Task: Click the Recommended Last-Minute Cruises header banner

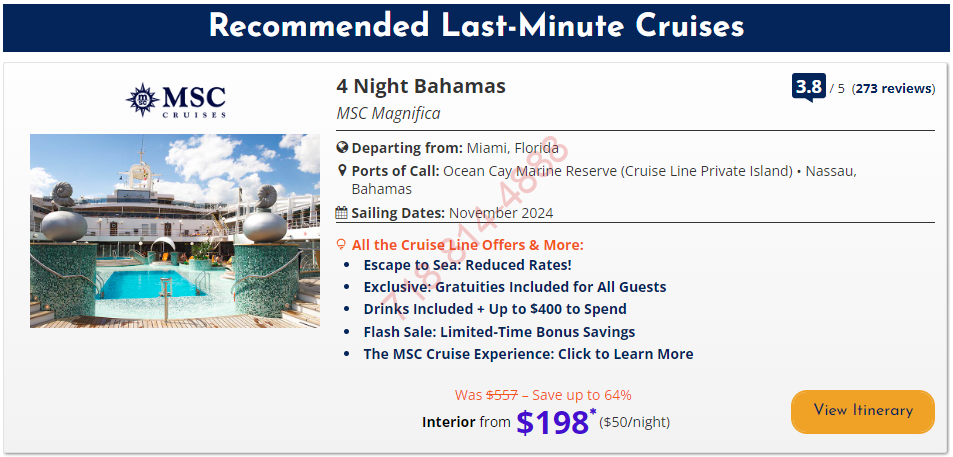Action: click(476, 27)
